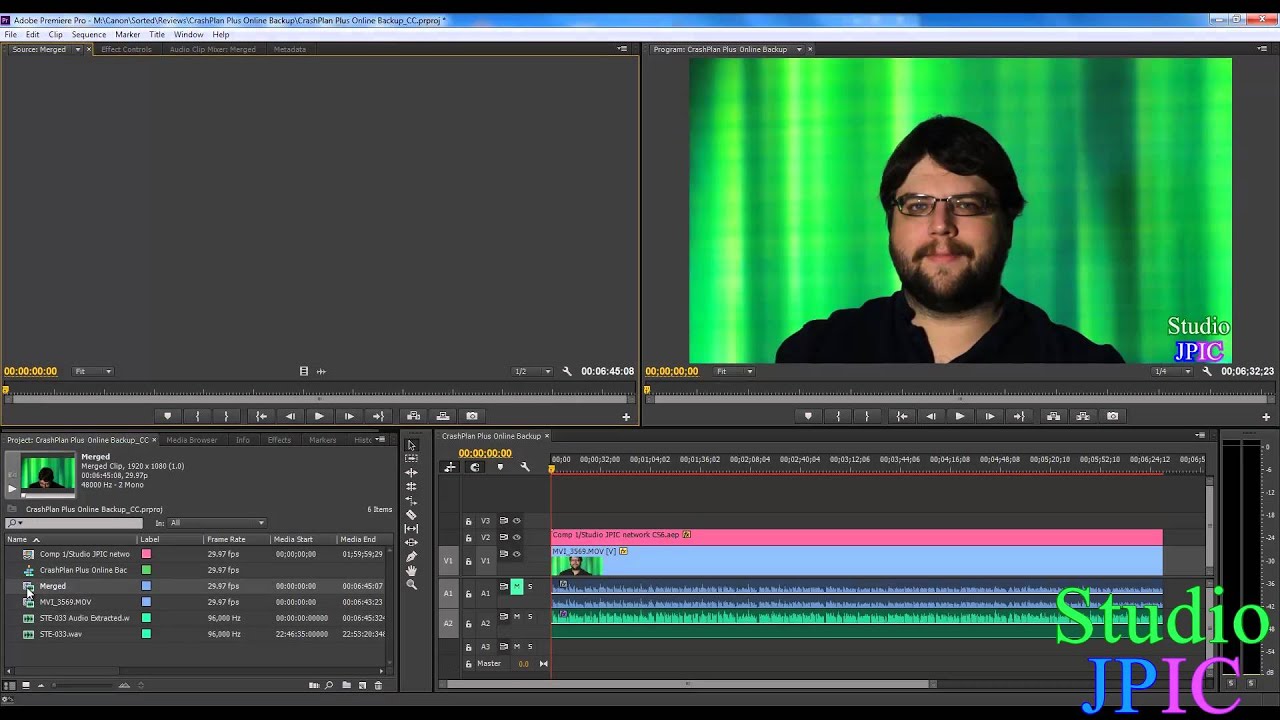Select the Ripple Edit tool

411,473
